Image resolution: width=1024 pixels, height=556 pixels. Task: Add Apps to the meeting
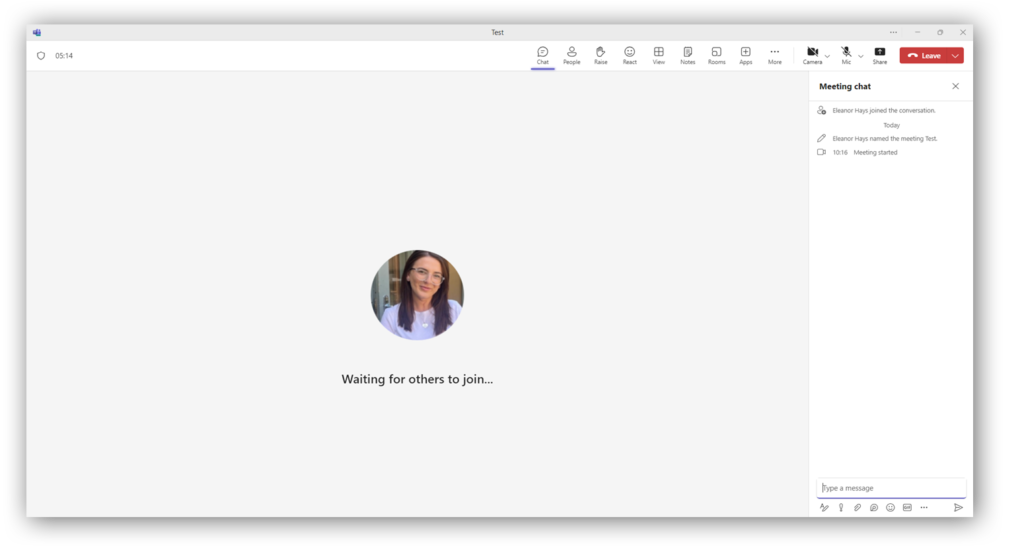[x=746, y=56]
